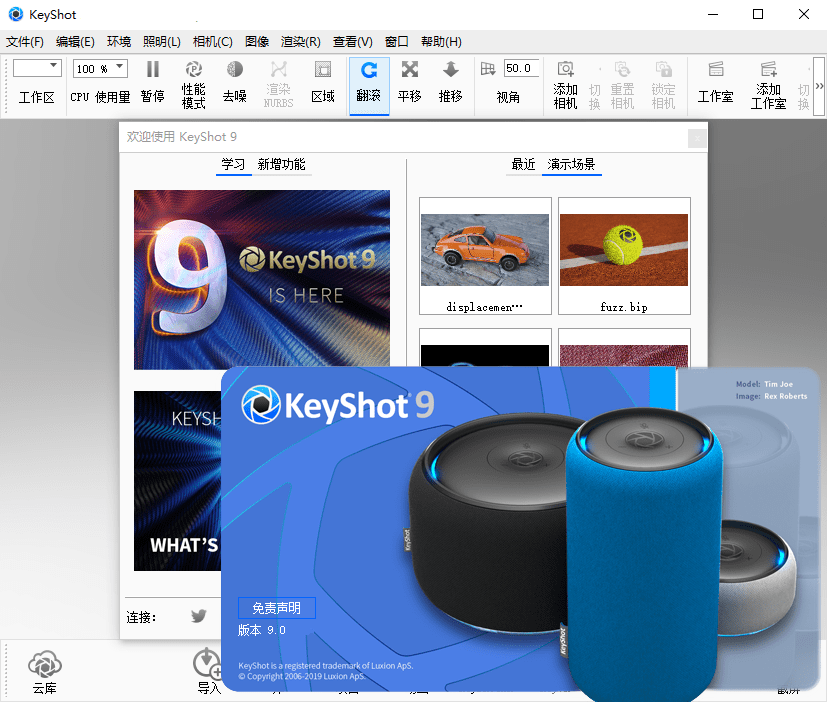Close the welcome dialog

697,138
